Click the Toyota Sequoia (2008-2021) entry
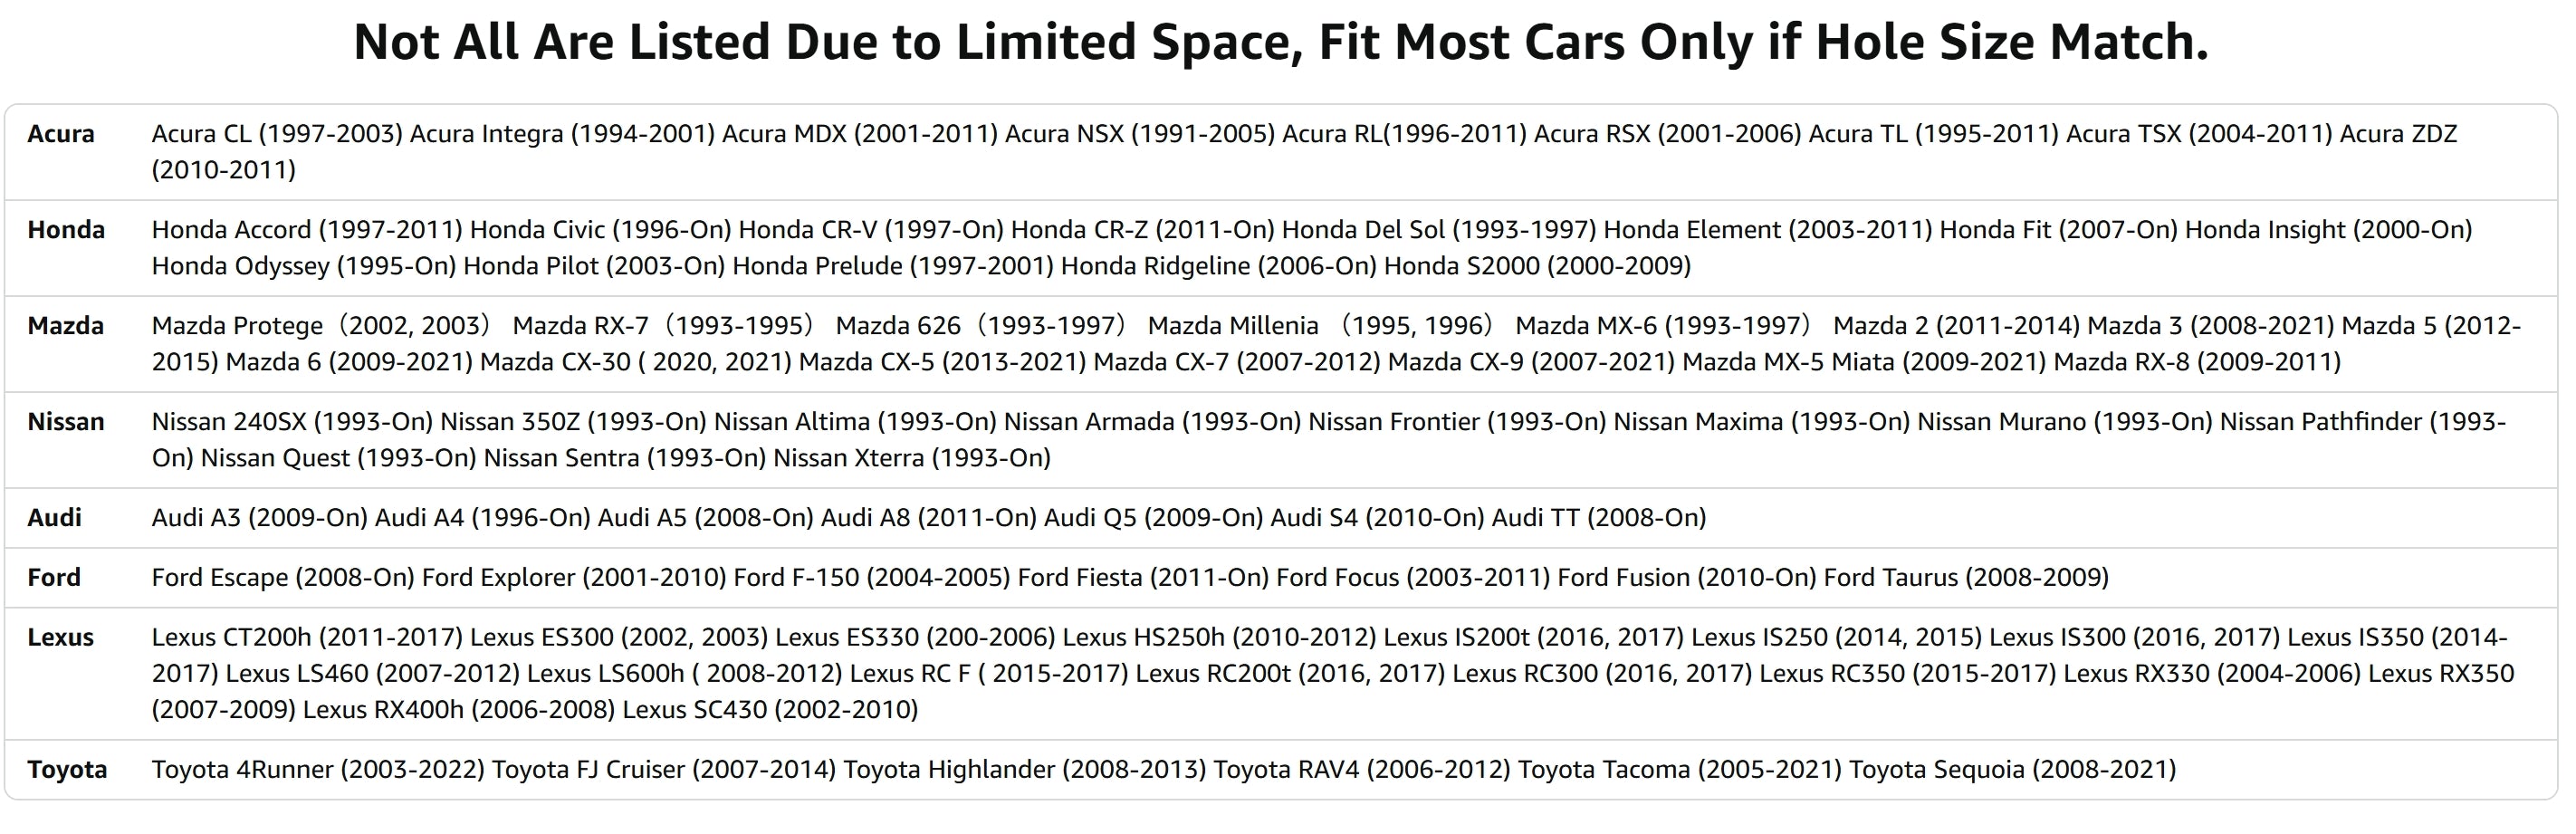This screenshot has width=2576, height=834. (2012, 770)
